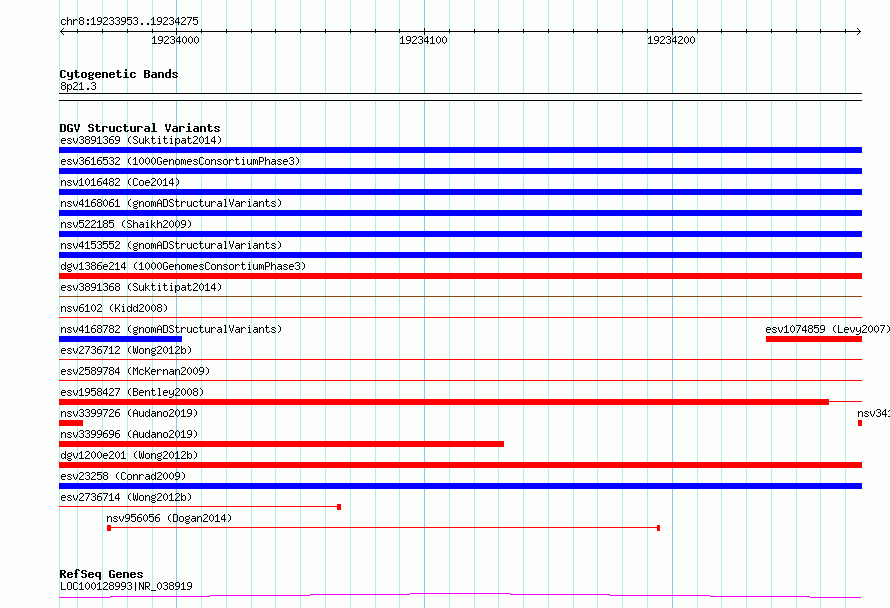Open nsv4168782 (gnomADStructuralVariants) label
890x608 pixels.
point(171,329)
